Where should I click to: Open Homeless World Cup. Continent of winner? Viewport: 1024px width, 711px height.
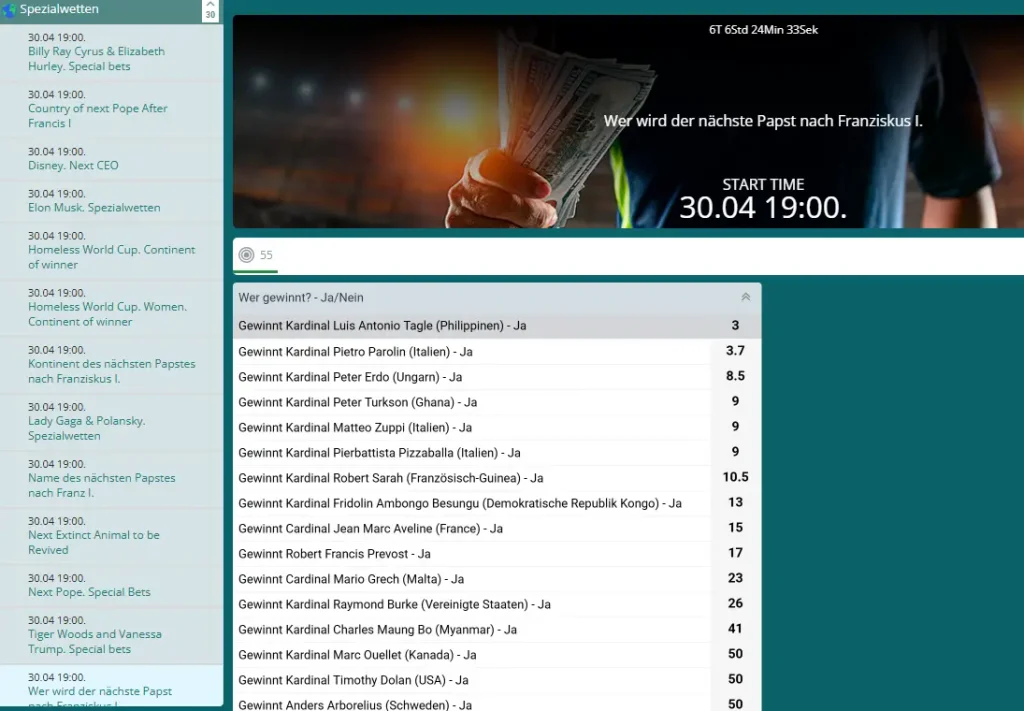[111, 251]
